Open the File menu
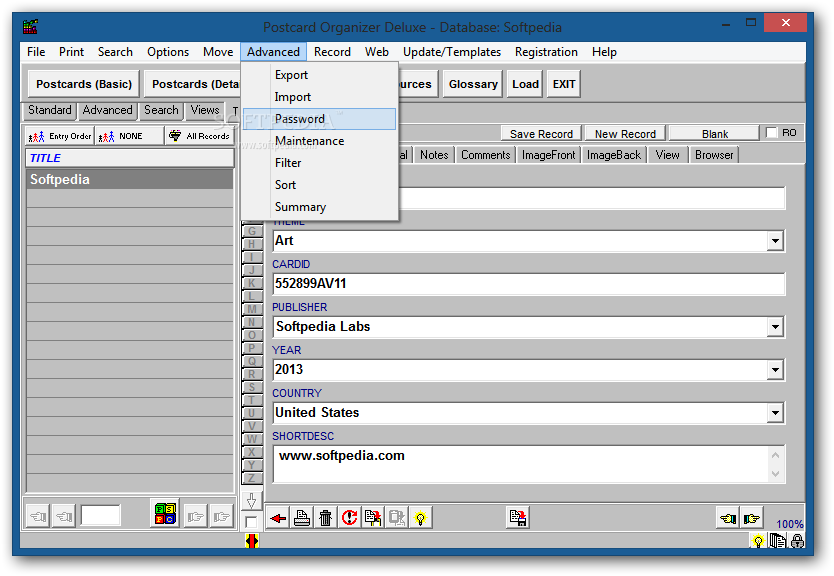834x576 pixels. (36, 52)
